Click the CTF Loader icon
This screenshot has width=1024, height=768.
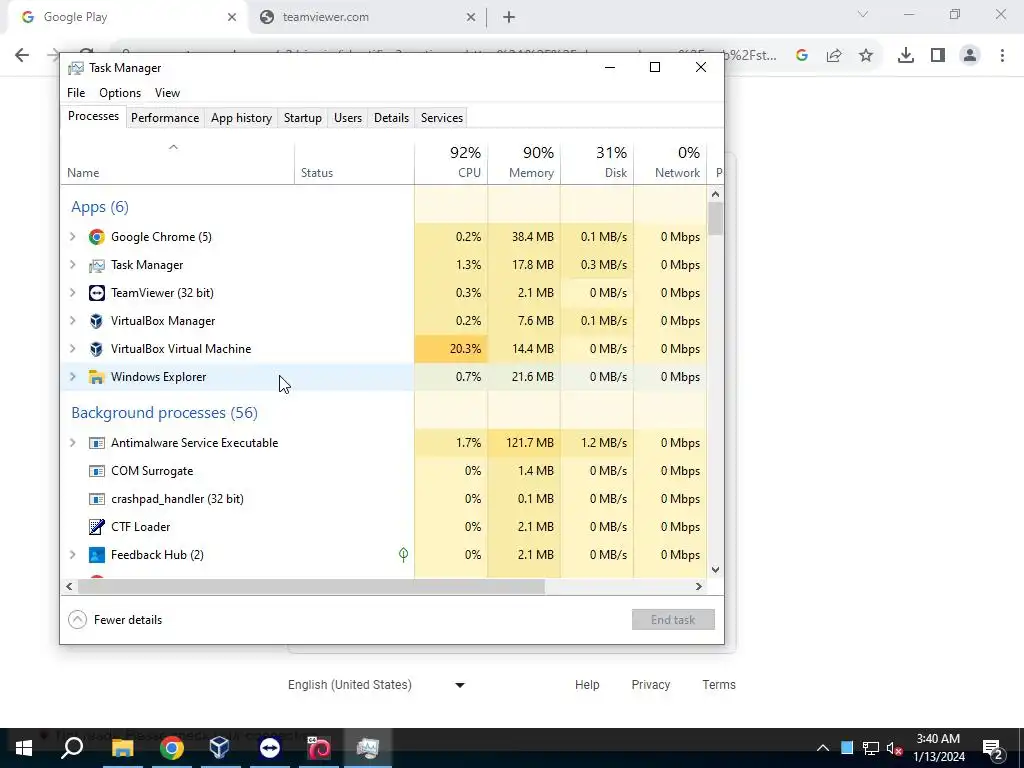coord(97,527)
